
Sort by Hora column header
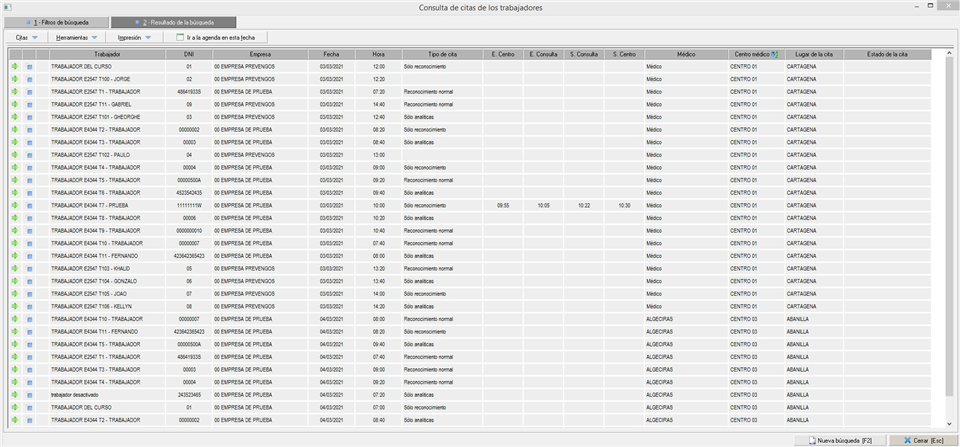(378, 54)
